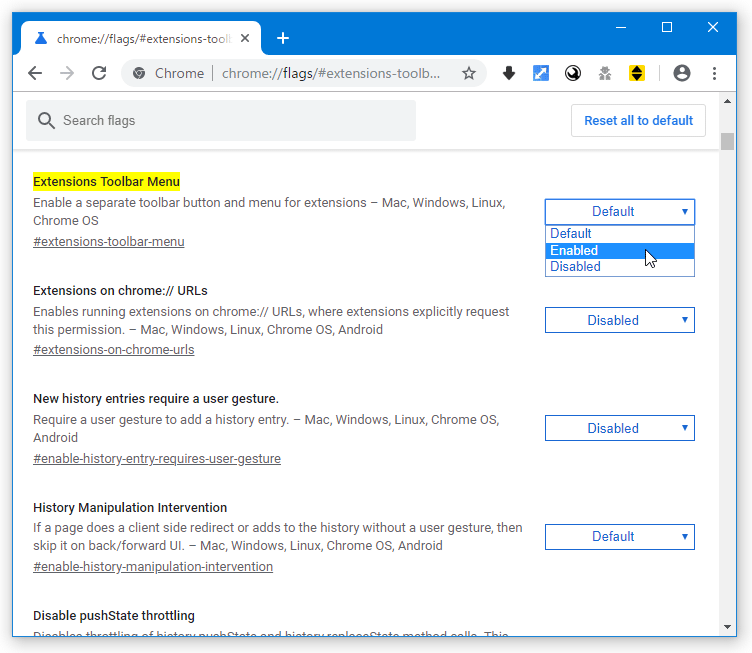Click the magnifier icon in Search flags

[46, 120]
